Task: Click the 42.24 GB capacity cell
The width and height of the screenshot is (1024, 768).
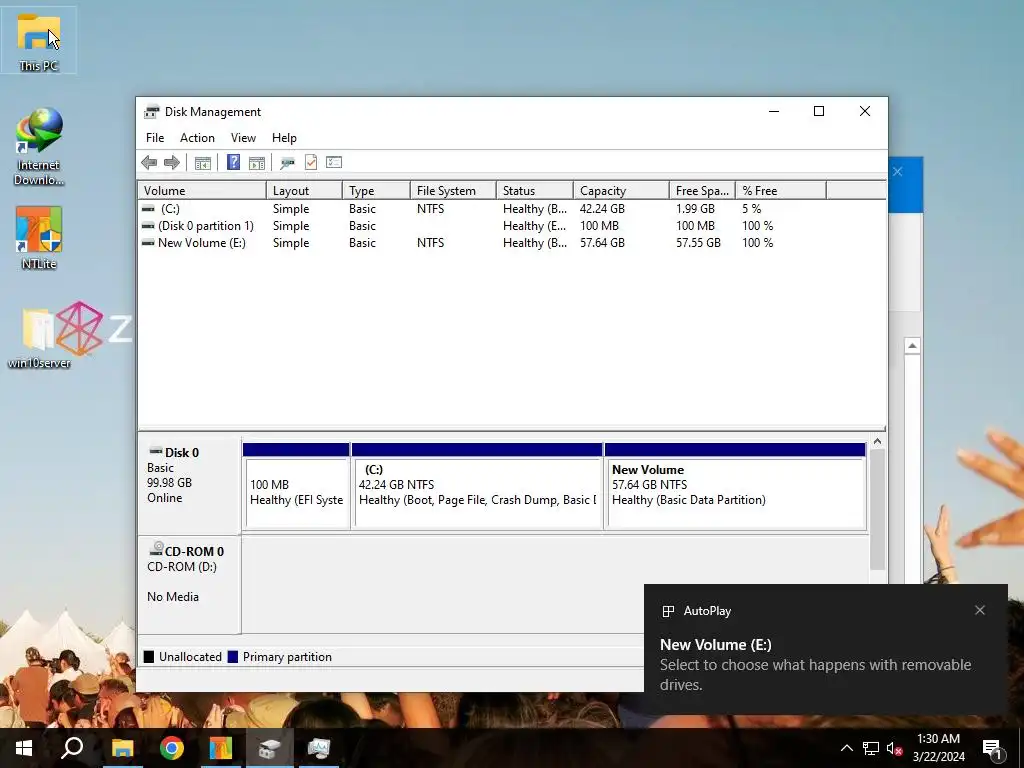Action: [x=602, y=209]
